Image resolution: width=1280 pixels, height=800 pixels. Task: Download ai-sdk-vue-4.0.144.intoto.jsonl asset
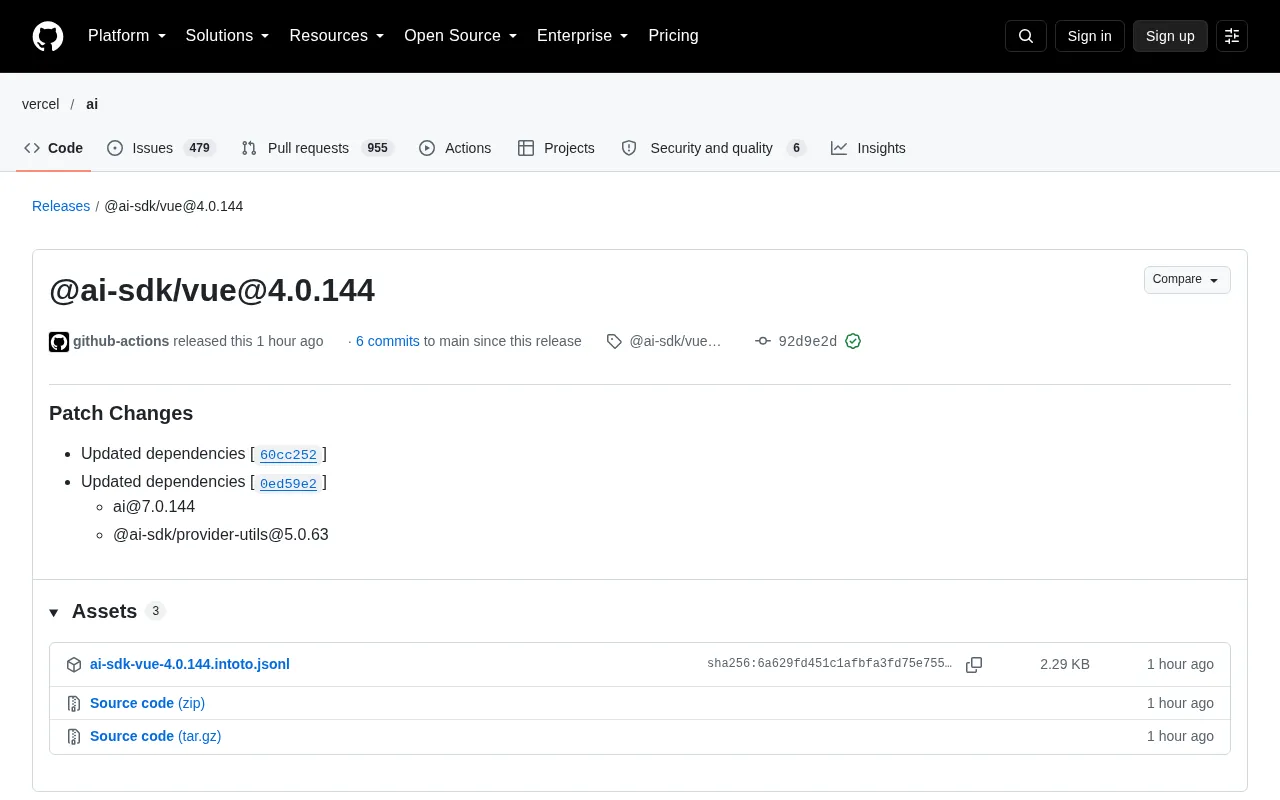190,664
